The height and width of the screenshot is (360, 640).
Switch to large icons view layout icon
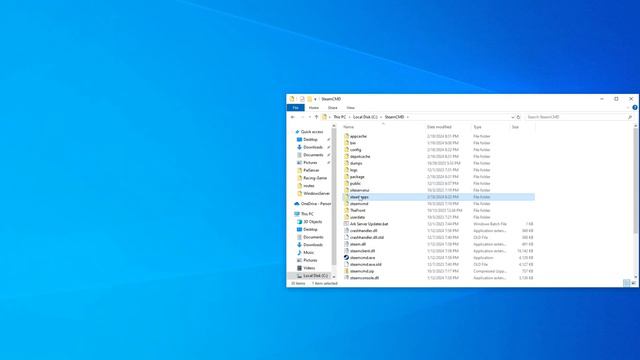click(x=633, y=283)
